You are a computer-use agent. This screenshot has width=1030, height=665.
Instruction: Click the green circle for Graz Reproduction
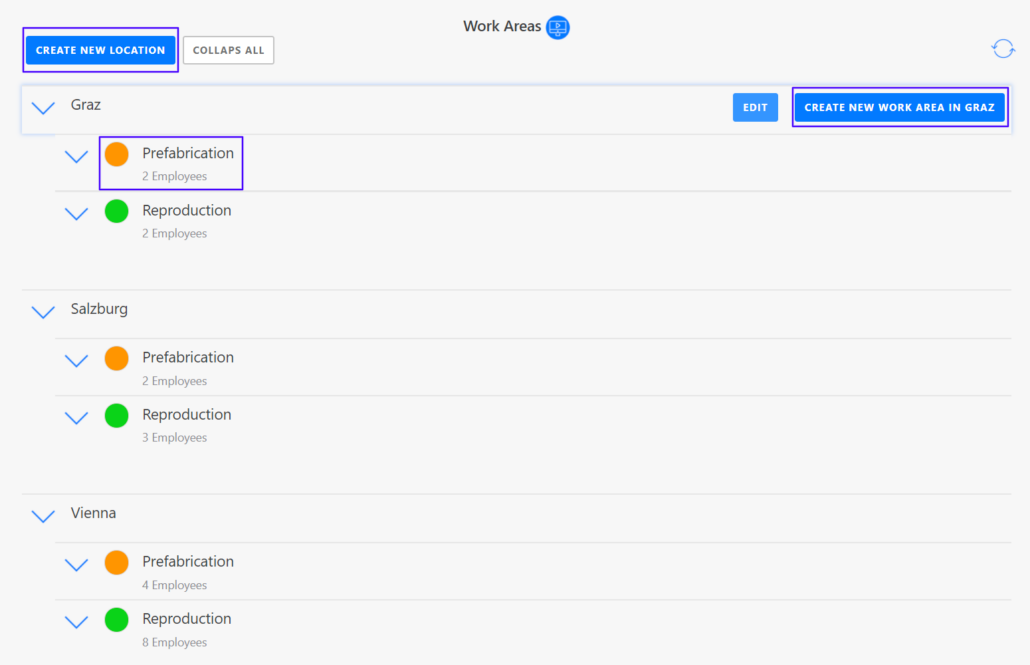tap(117, 211)
